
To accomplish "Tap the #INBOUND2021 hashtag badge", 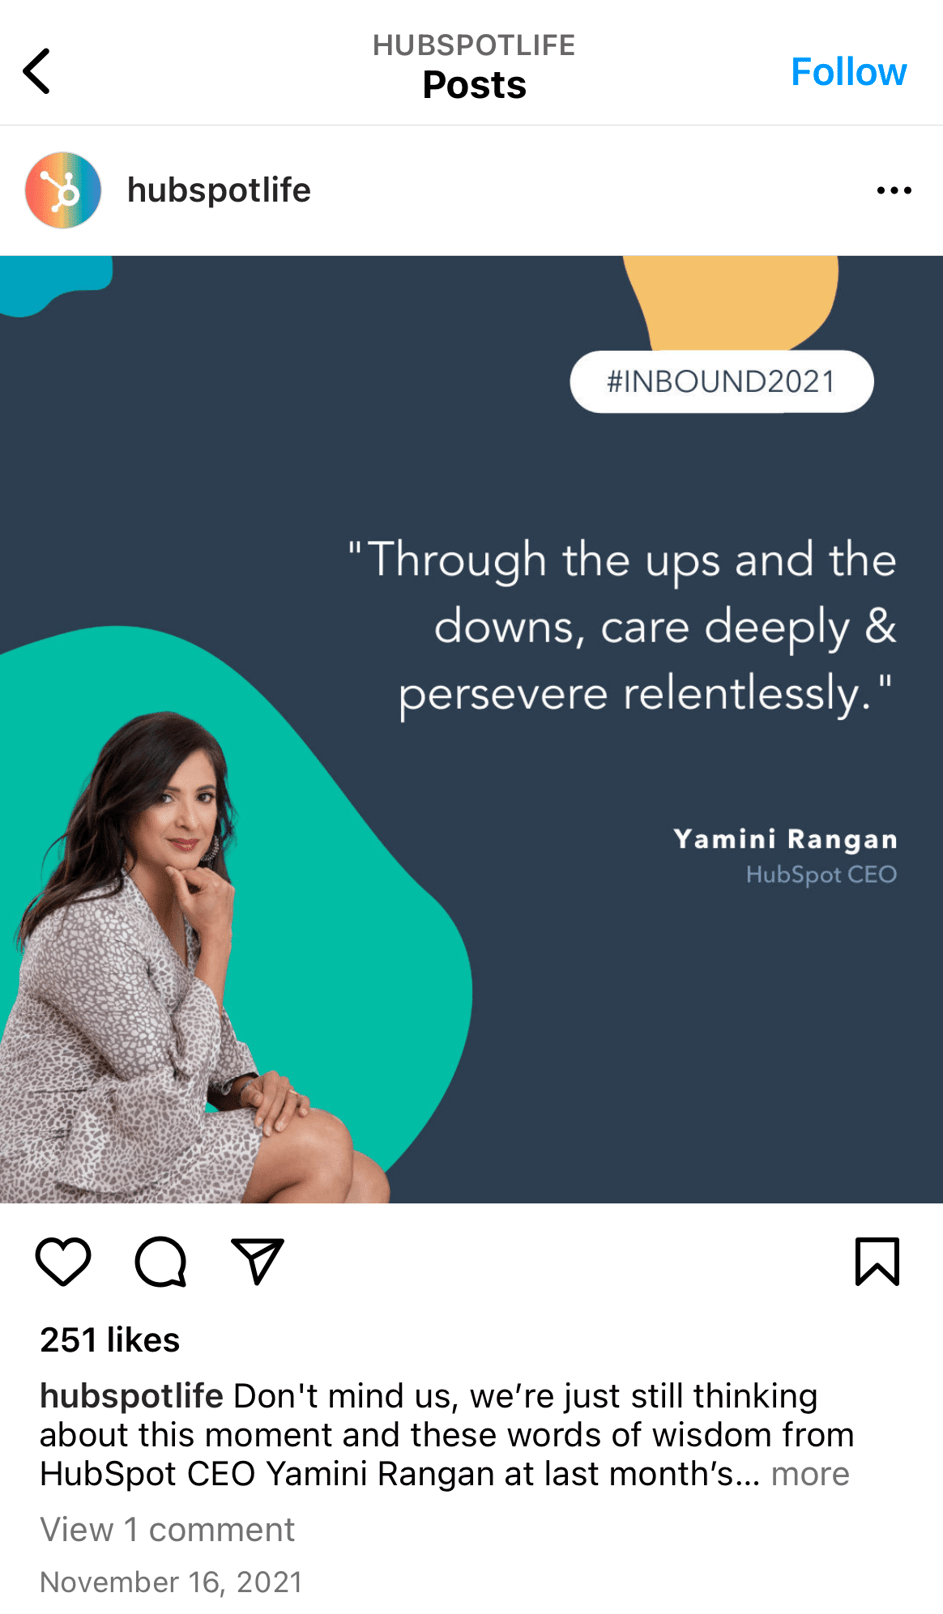I will click(x=721, y=381).
